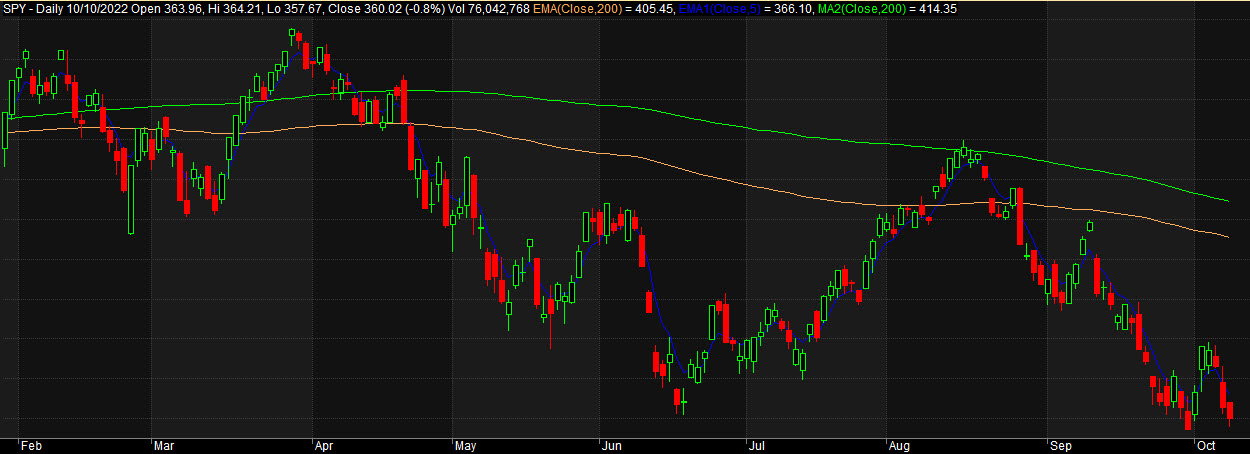Click the Close 360.02 (-0.8%) value
This screenshot has width=1250, height=454.
point(388,8)
